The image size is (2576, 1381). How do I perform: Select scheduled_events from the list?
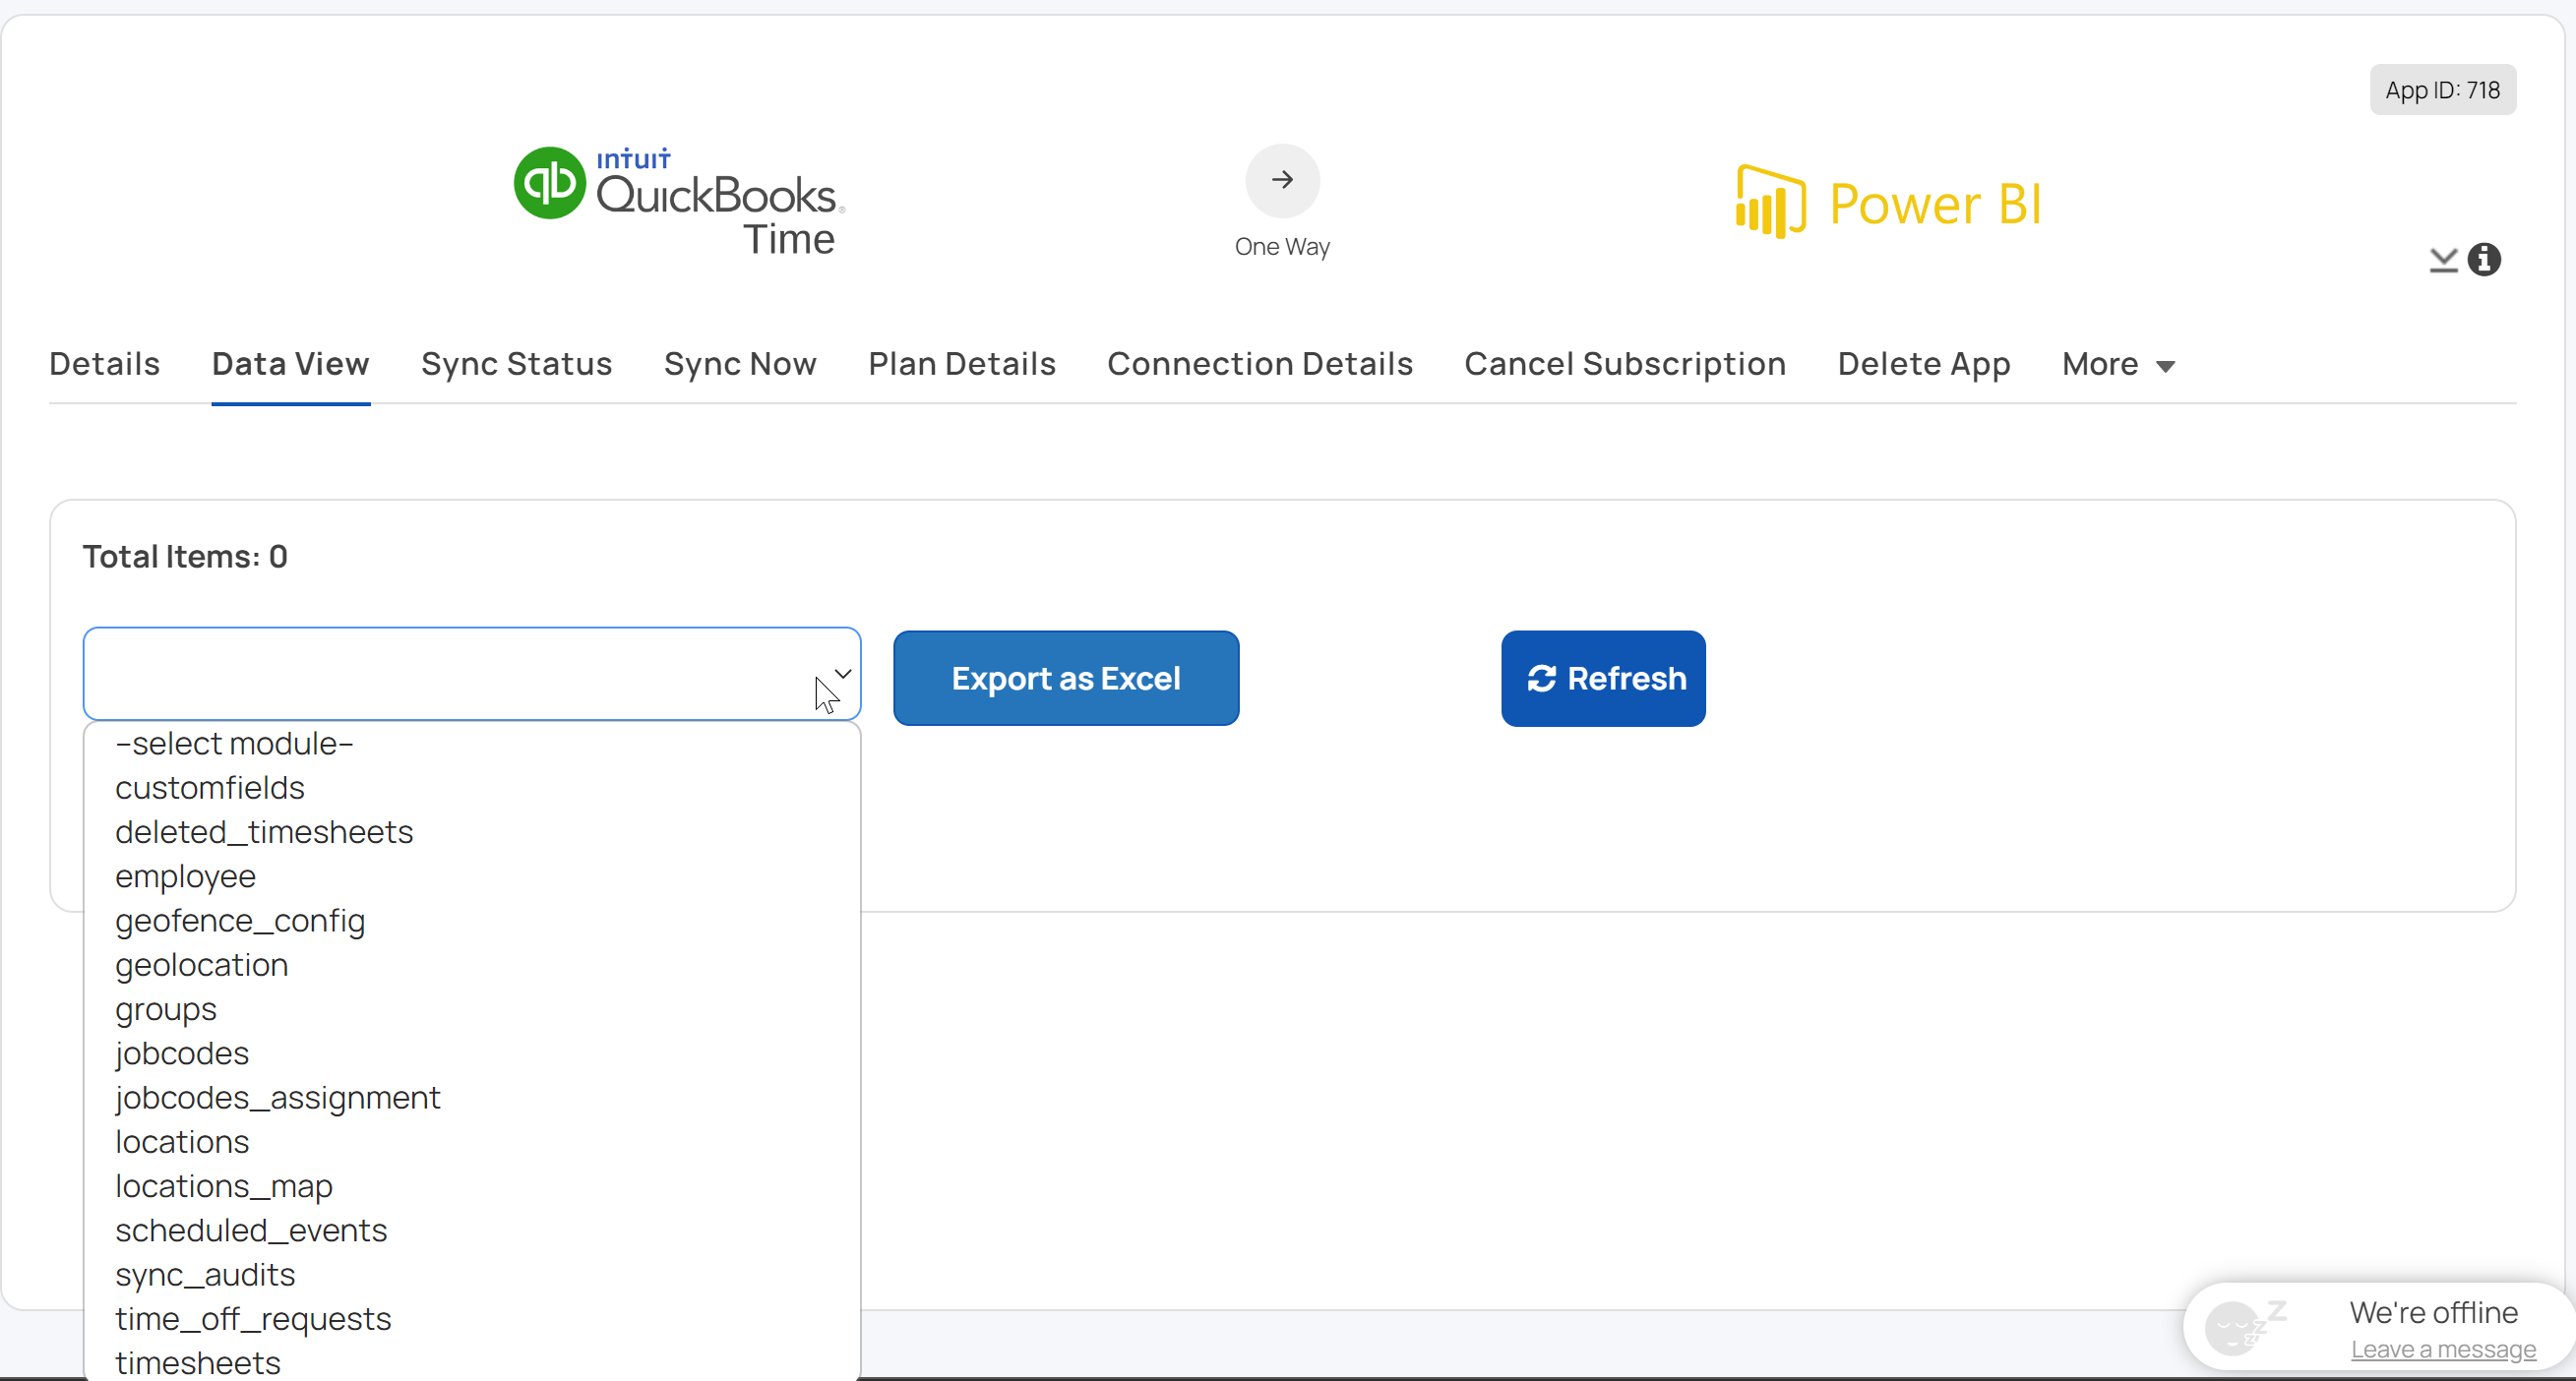tap(472, 1230)
